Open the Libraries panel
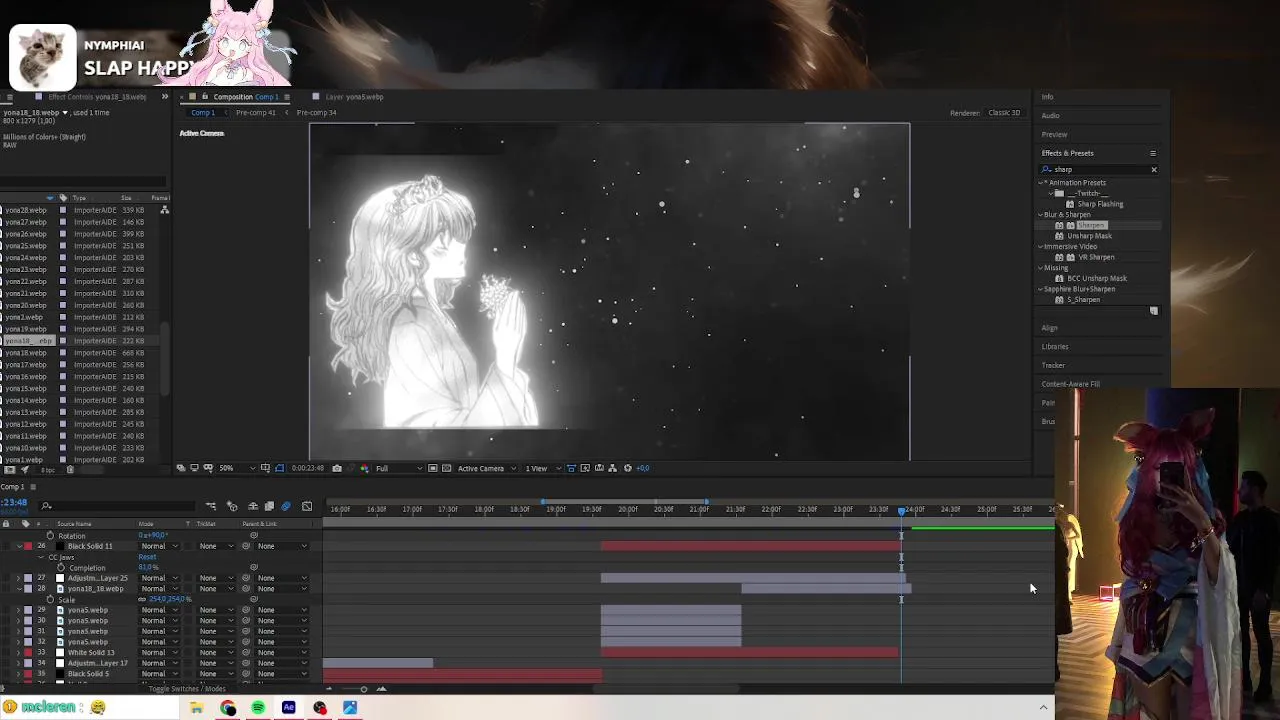This screenshot has width=1280, height=720. click(x=1055, y=347)
